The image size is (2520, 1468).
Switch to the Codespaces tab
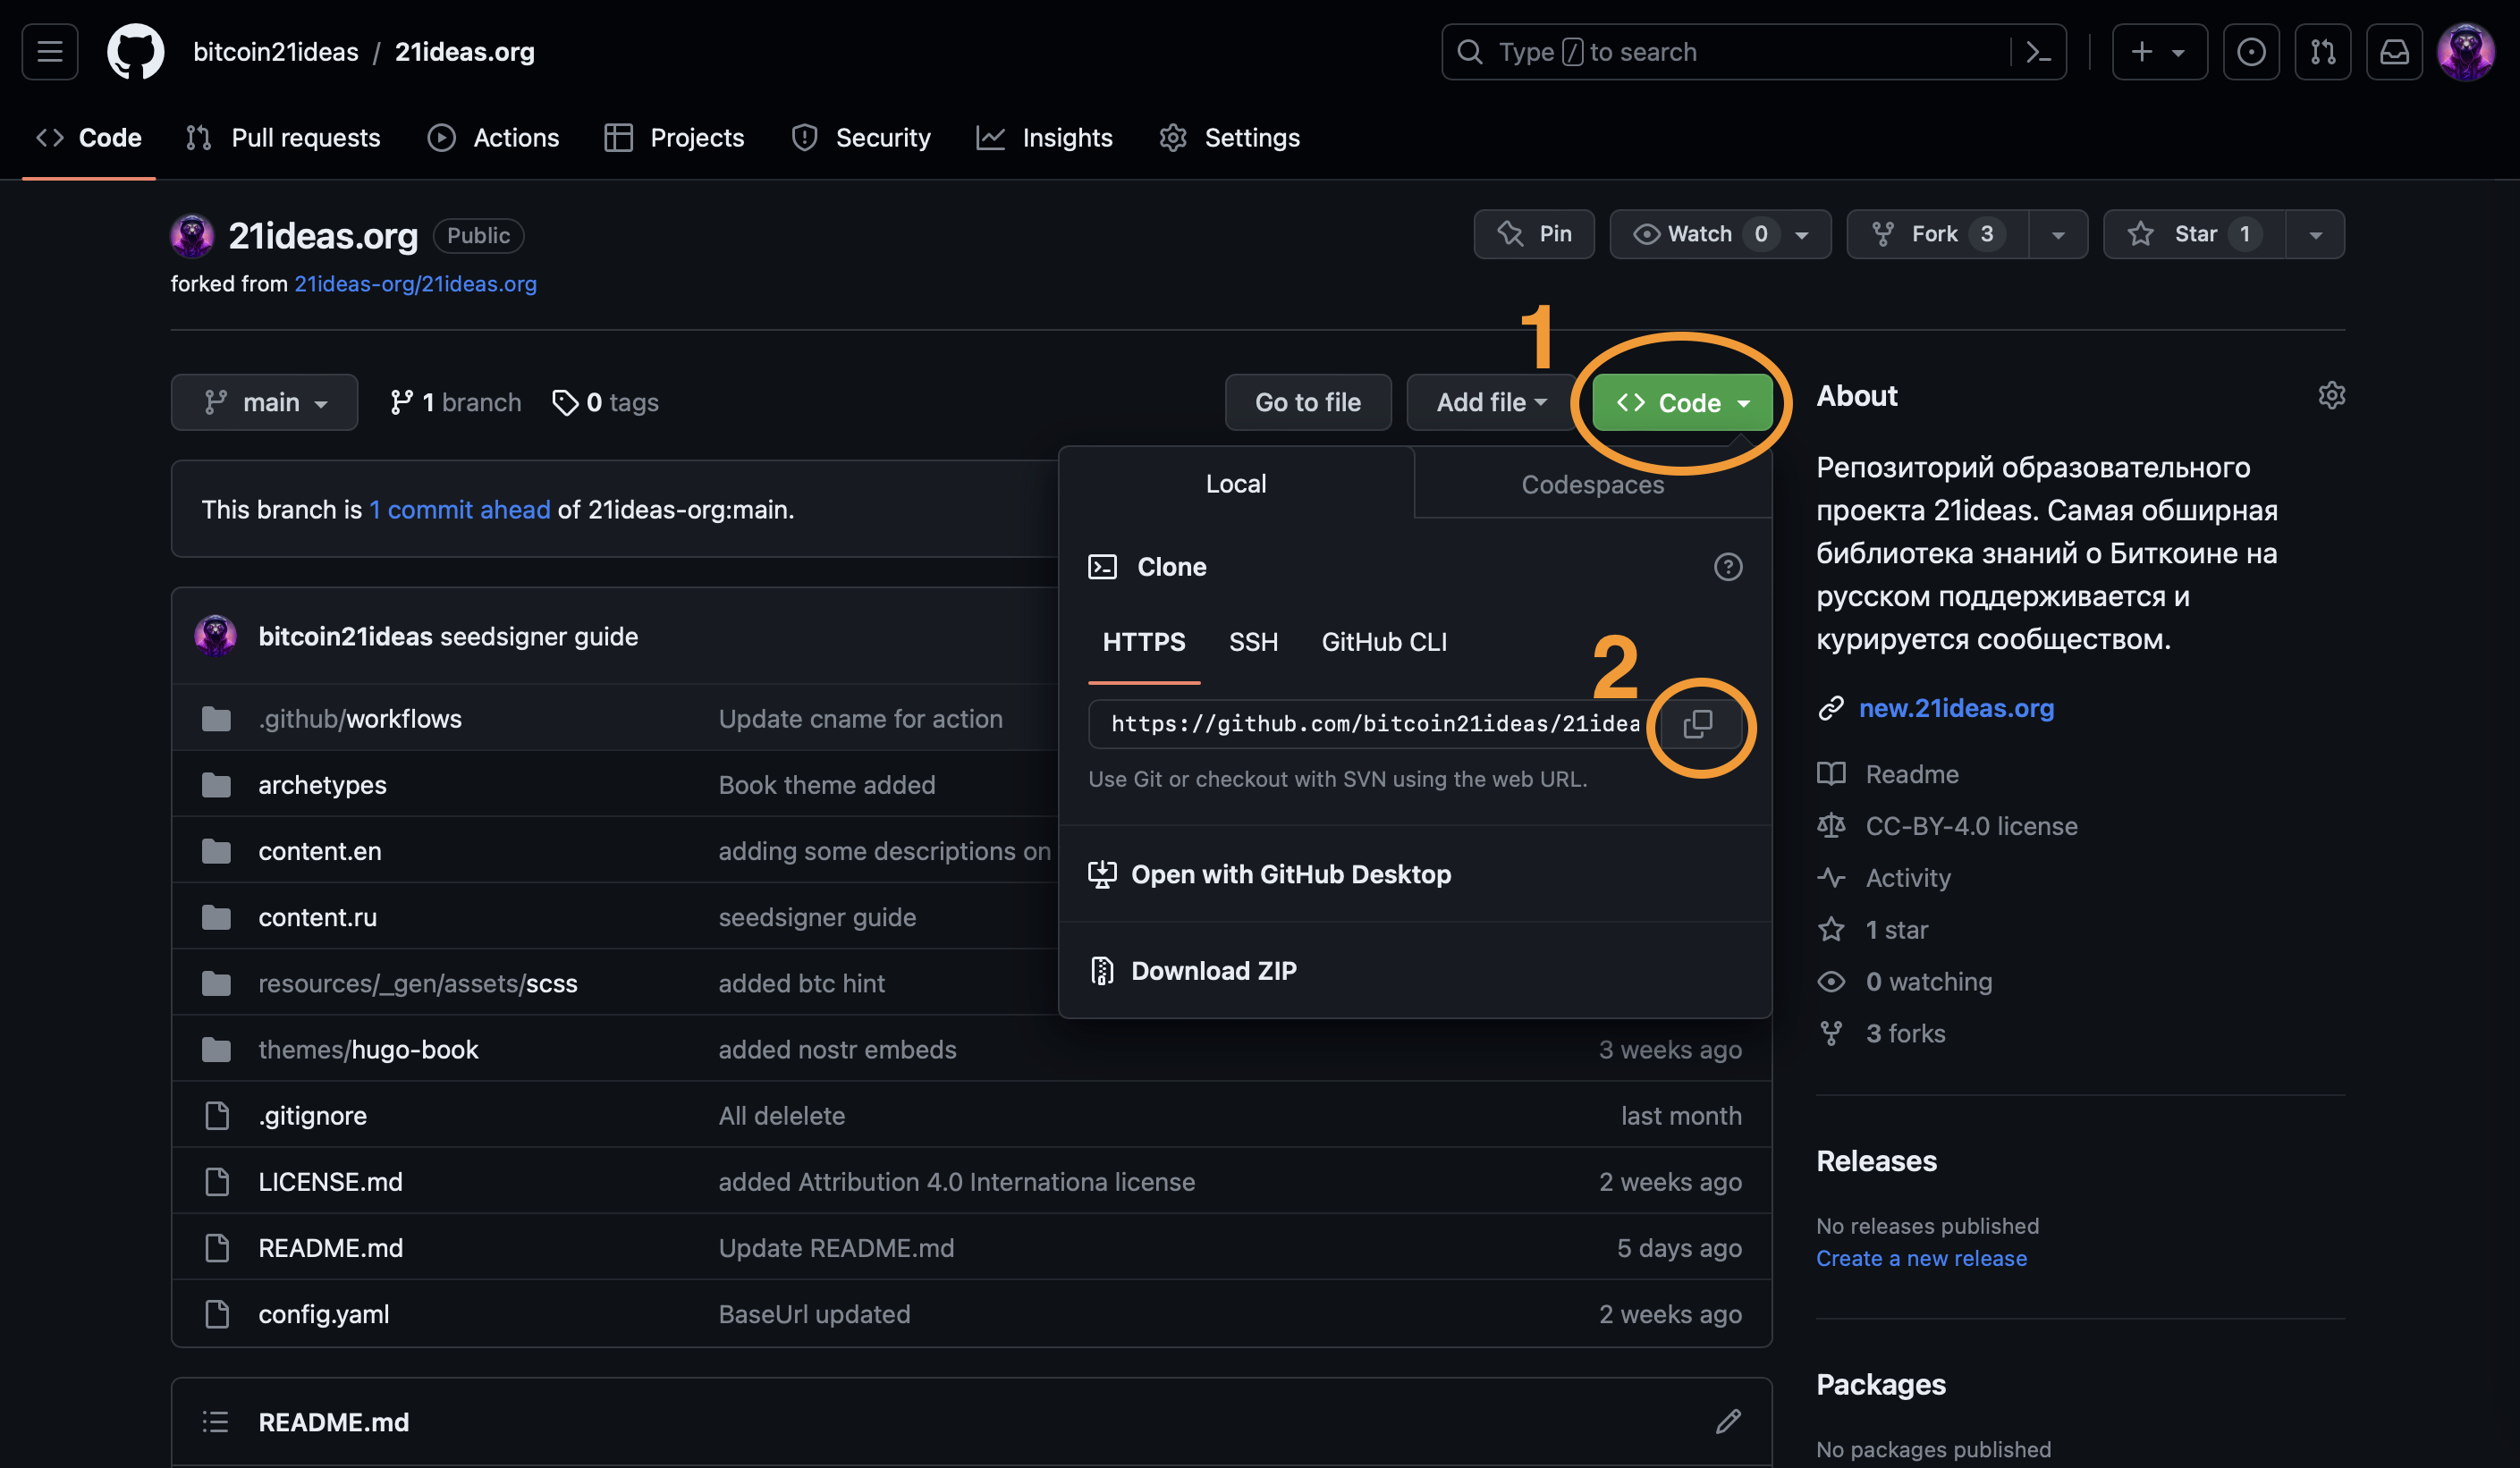pos(1592,484)
